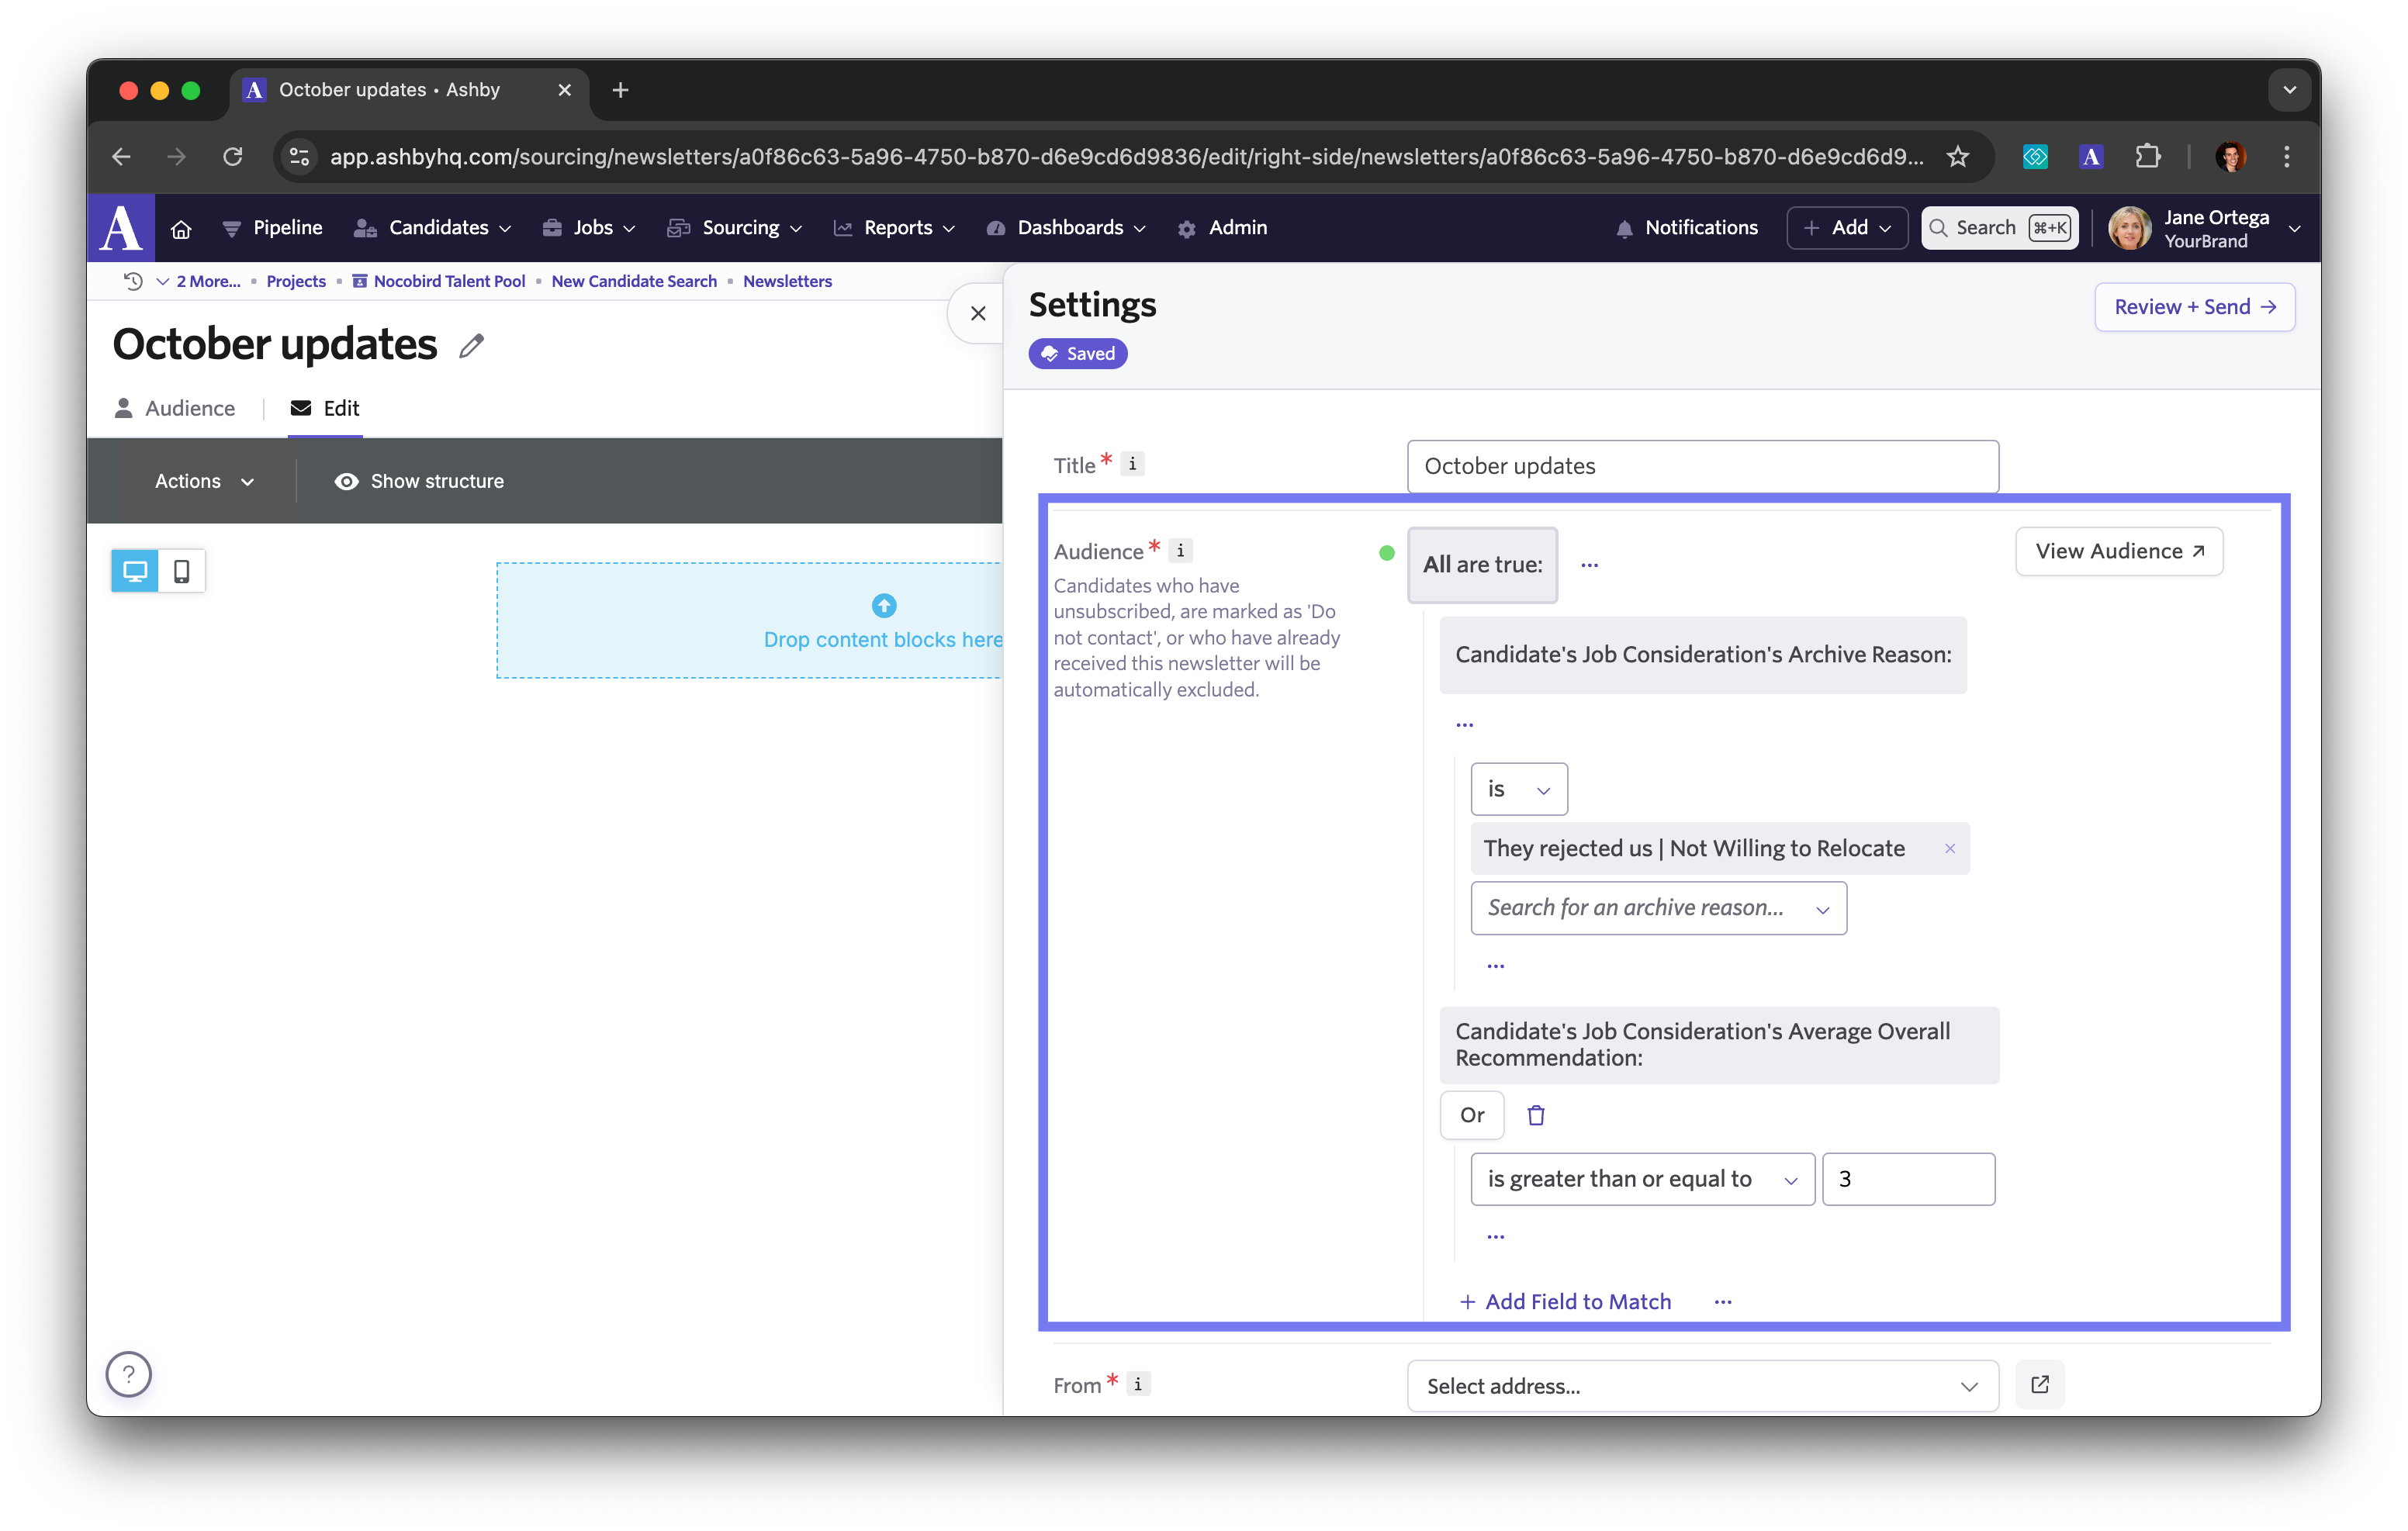2408x1531 pixels.
Task: Click the Title input field
Action: pyautogui.click(x=1702, y=466)
